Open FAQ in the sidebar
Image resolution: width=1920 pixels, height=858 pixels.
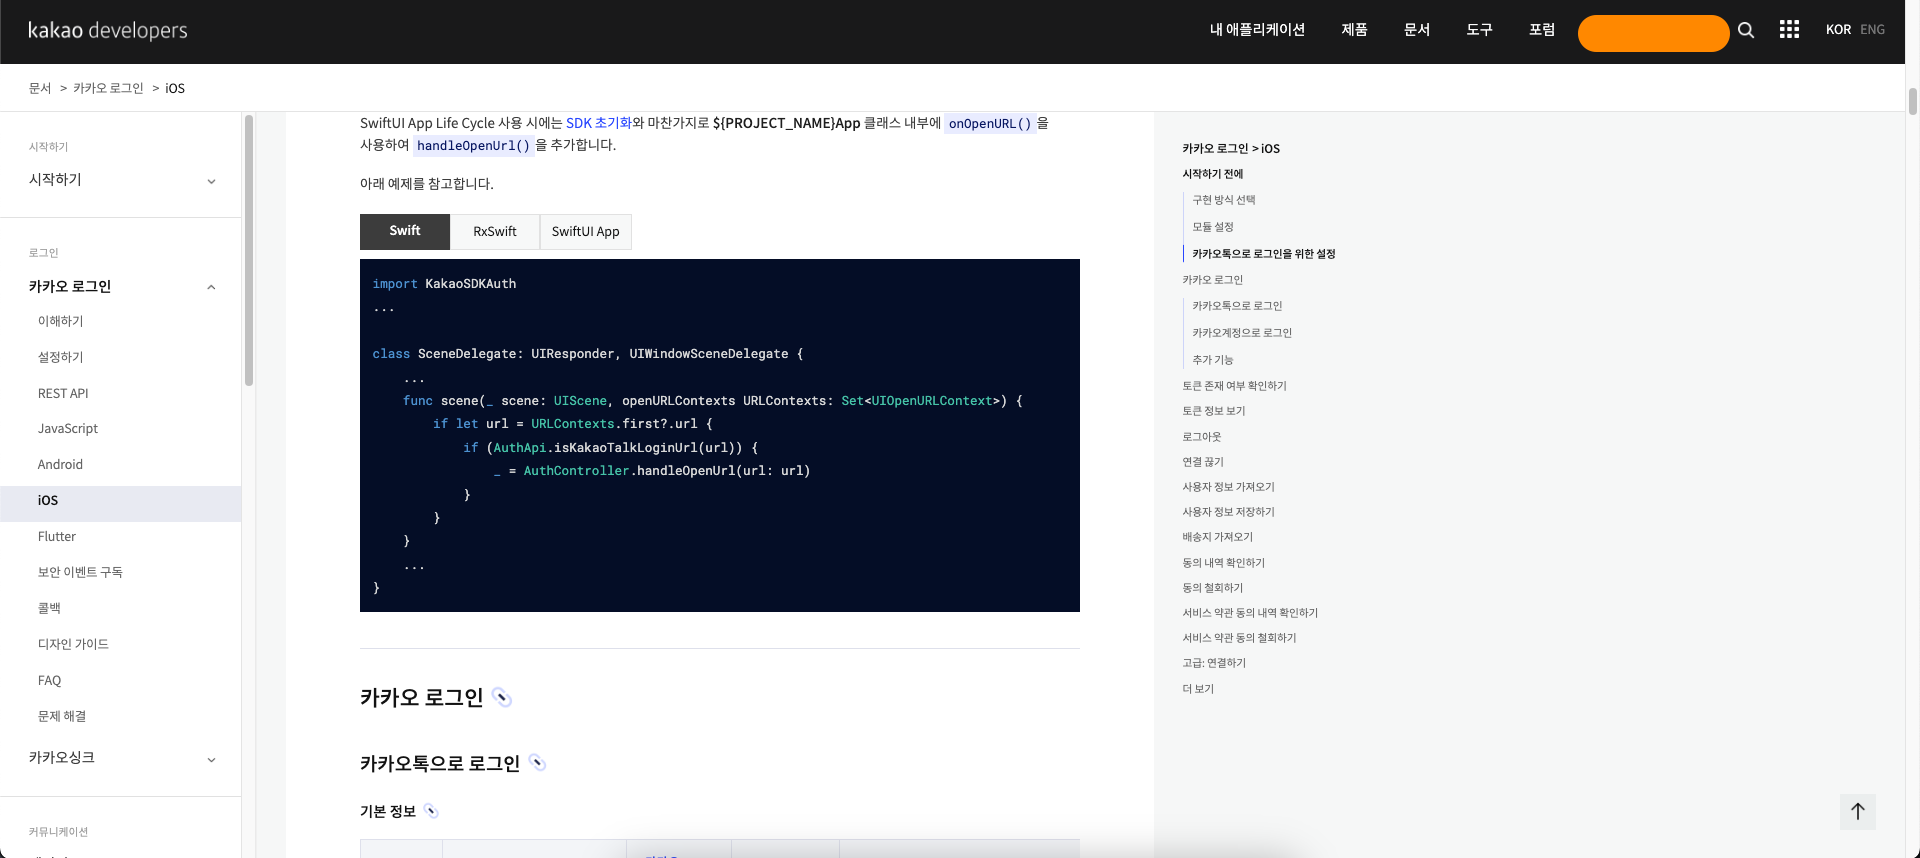(x=49, y=680)
